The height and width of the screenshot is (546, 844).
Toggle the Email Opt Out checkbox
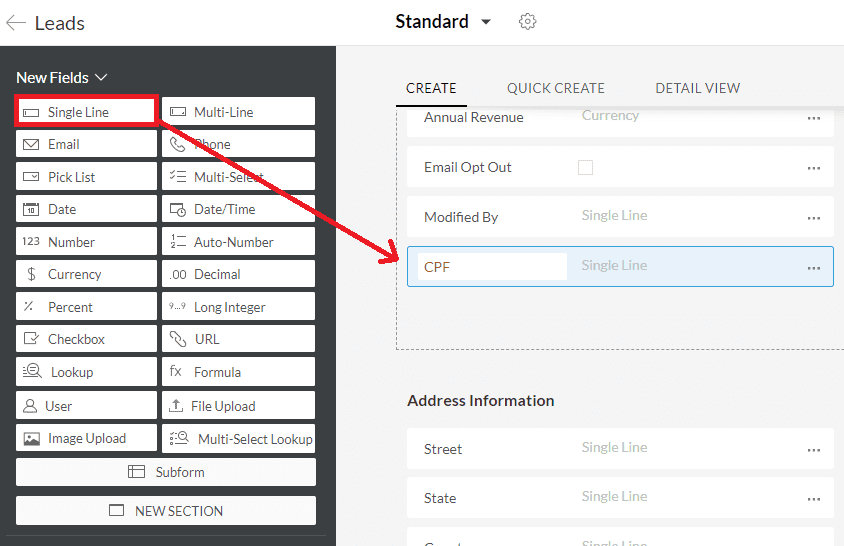(586, 168)
